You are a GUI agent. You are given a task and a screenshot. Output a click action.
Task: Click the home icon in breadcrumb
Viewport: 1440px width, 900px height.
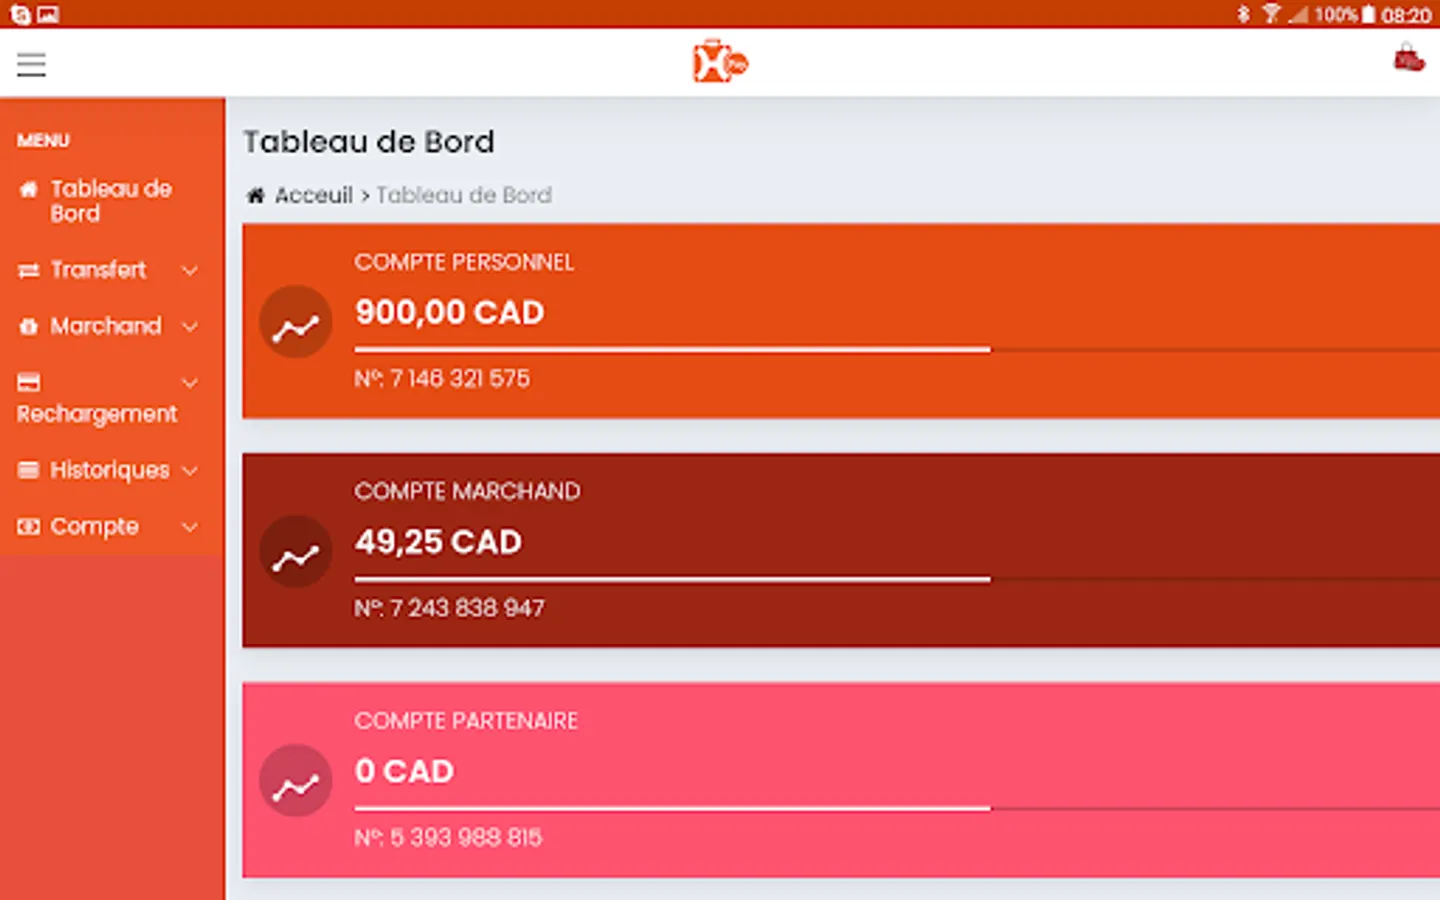pos(256,195)
